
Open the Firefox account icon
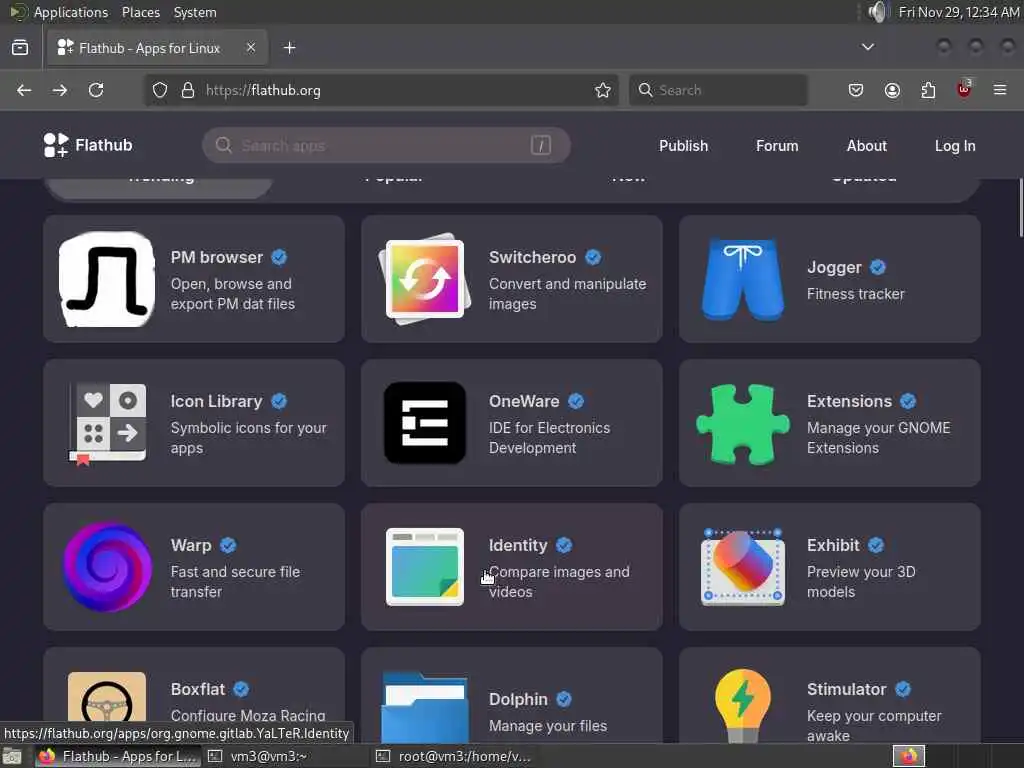892,90
